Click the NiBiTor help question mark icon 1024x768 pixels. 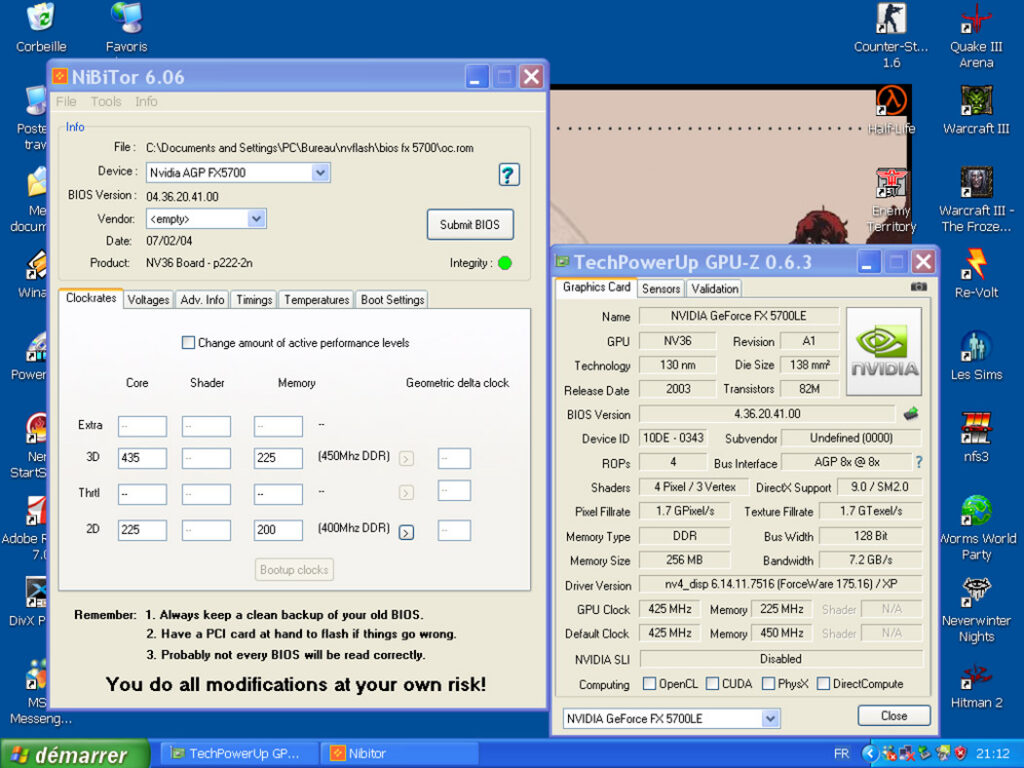[509, 174]
